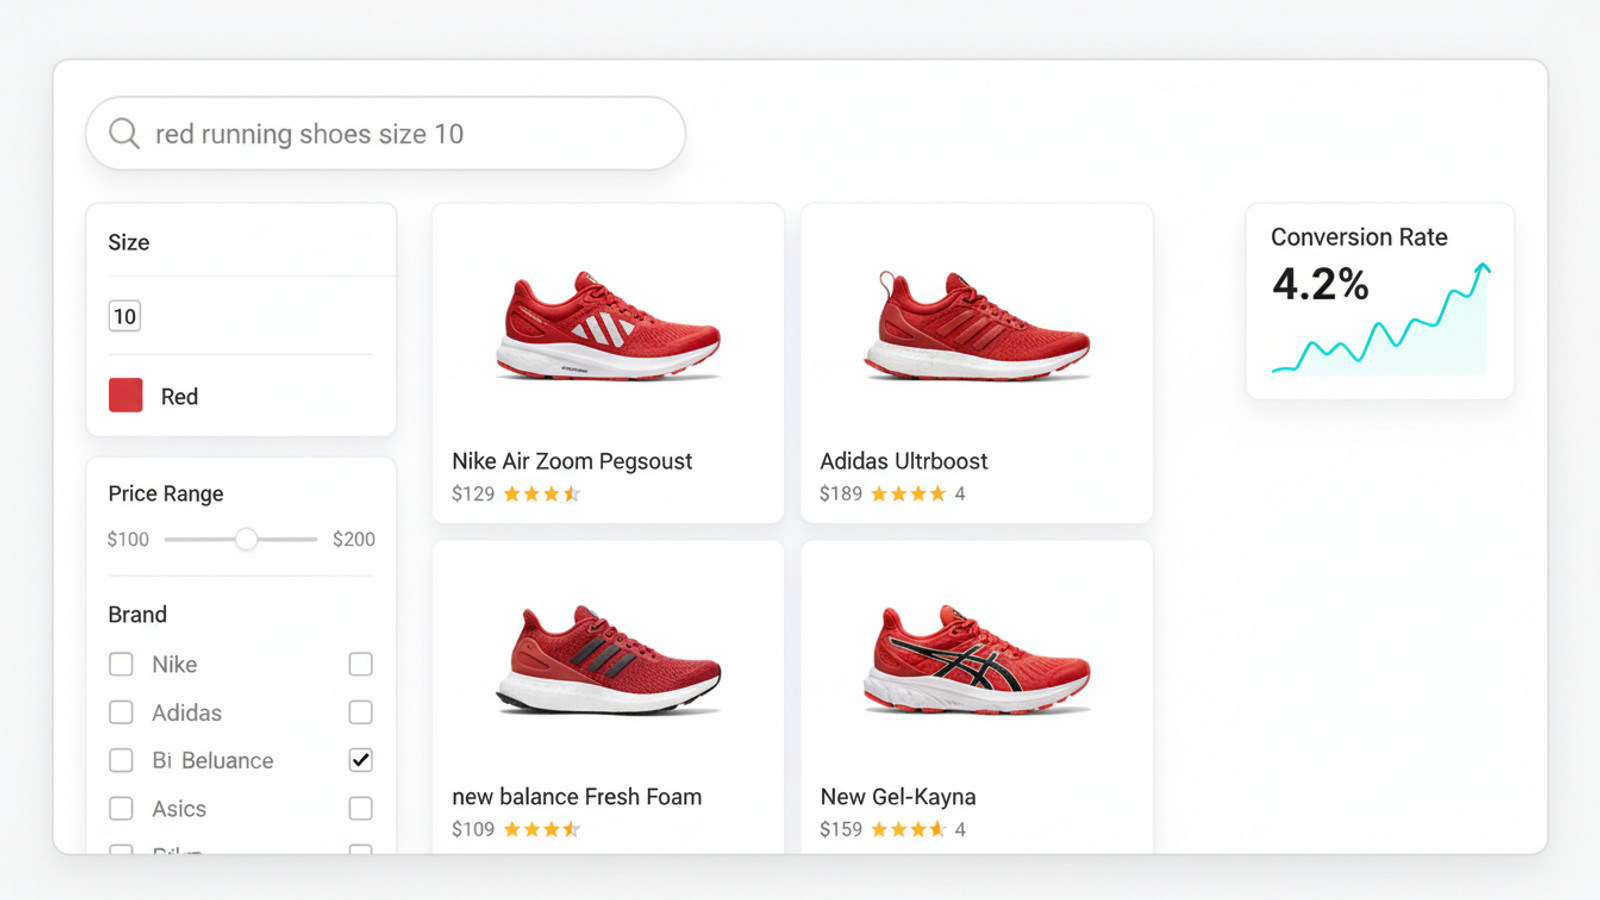The width and height of the screenshot is (1600, 900).
Task: Check the left Nike brand checkbox
Action: click(121, 664)
